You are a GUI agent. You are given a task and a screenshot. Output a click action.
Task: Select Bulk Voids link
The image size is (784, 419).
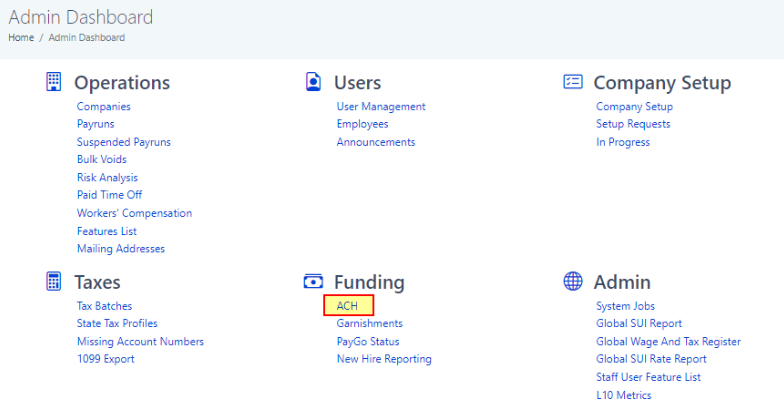[102, 160]
